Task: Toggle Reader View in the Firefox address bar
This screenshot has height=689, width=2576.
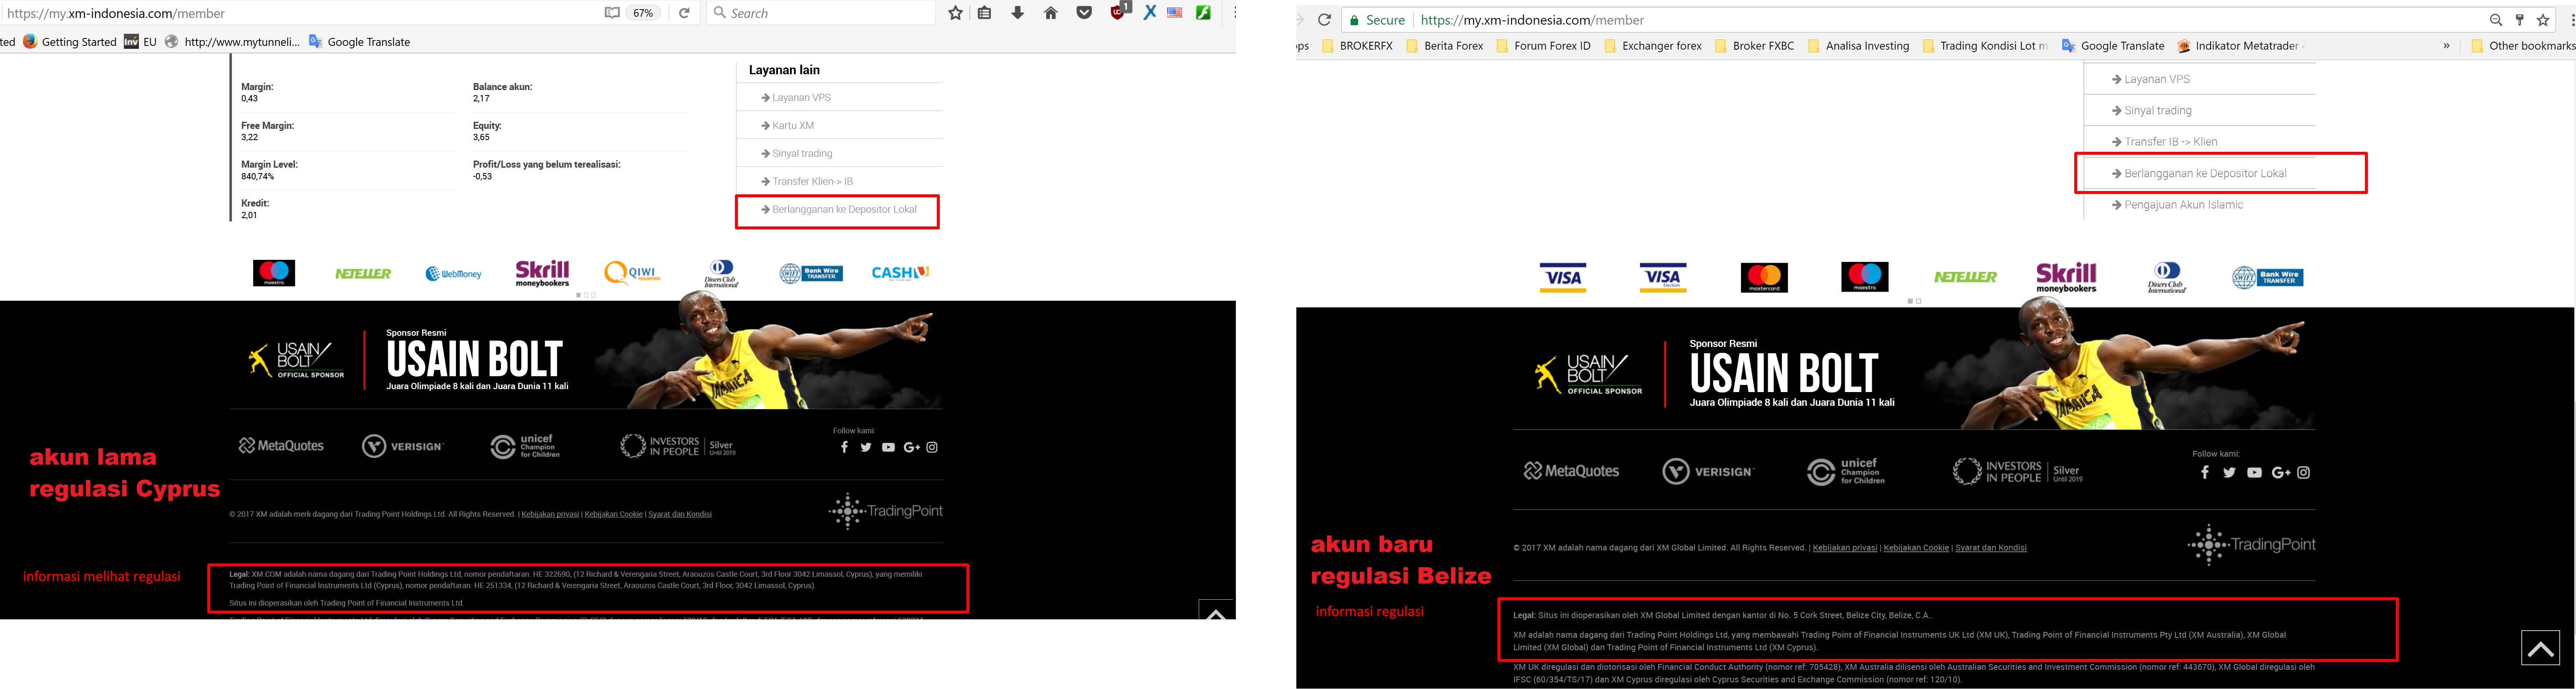Action: click(612, 13)
